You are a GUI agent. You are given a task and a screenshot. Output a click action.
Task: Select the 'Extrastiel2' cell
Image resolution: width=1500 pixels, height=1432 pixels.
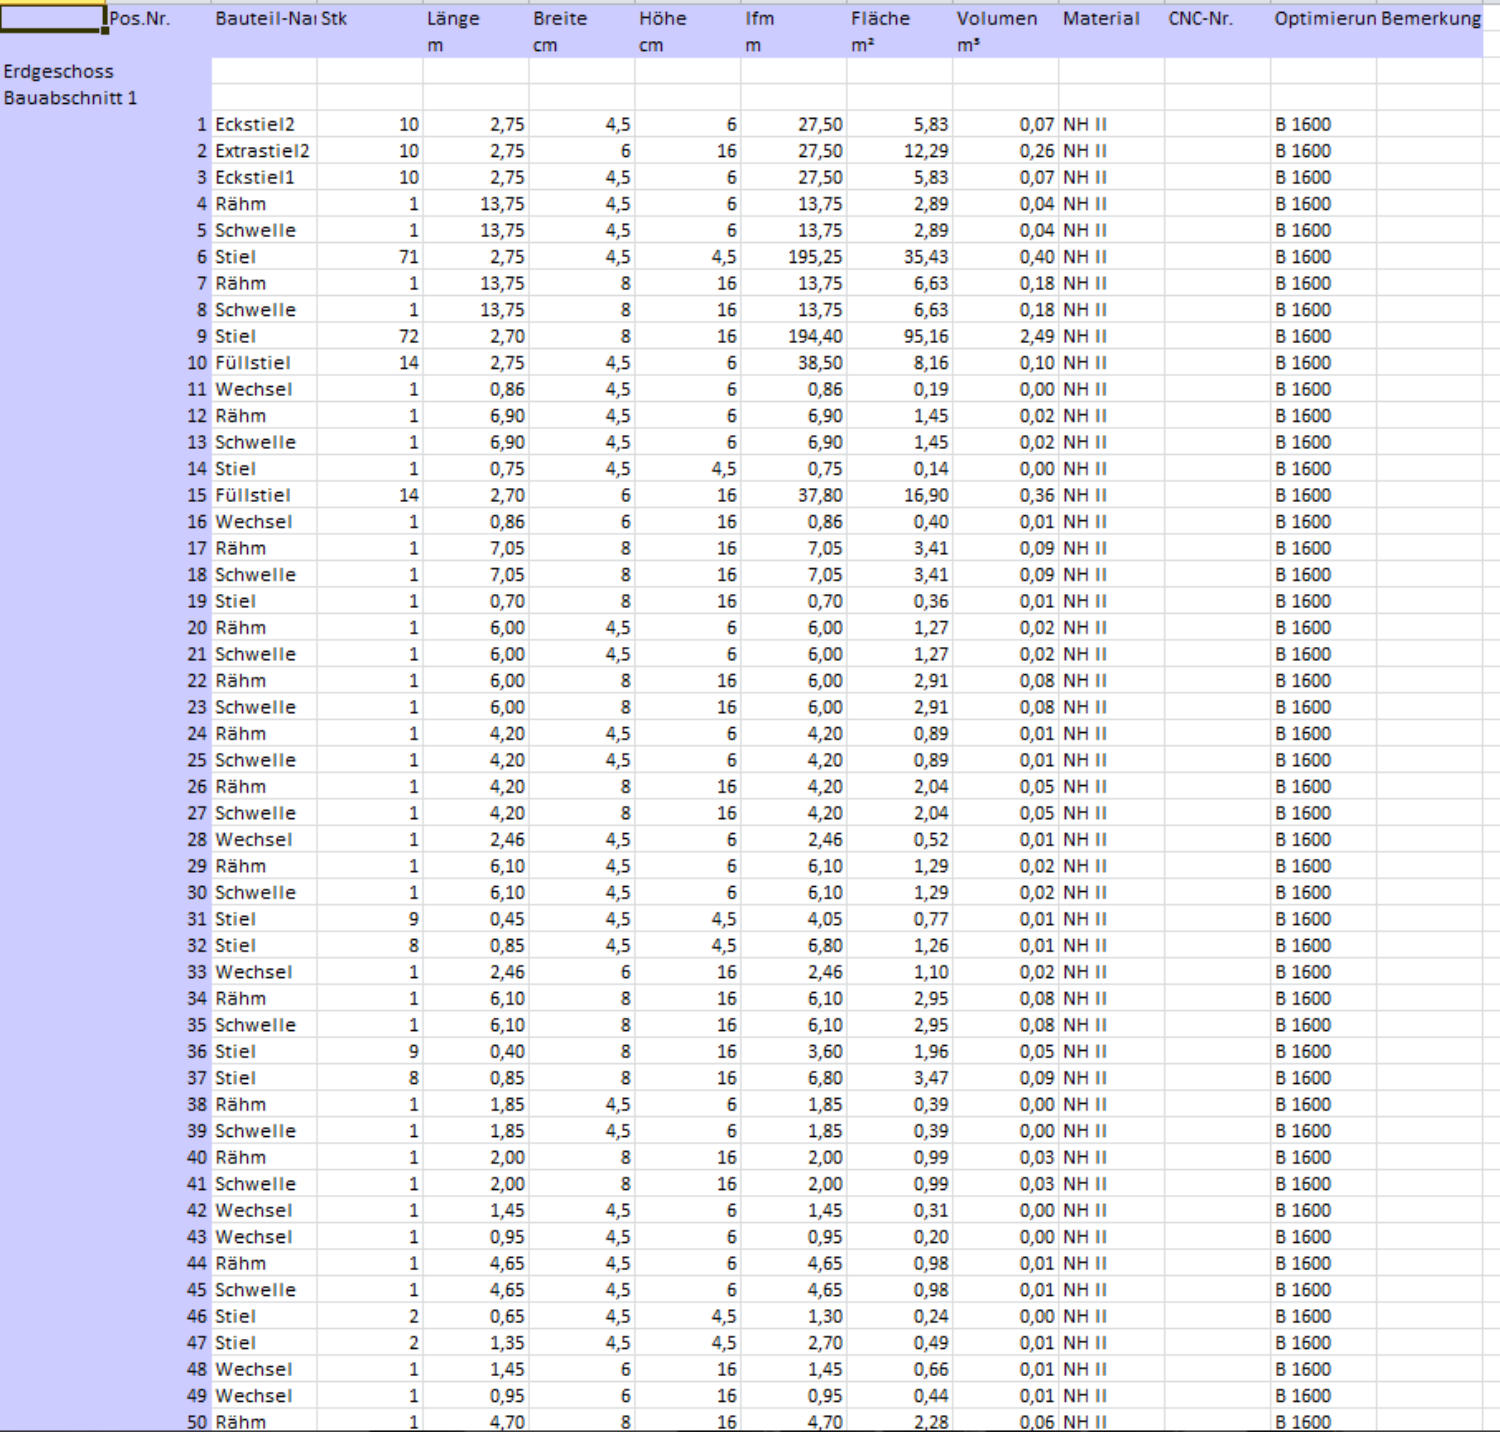click(264, 151)
